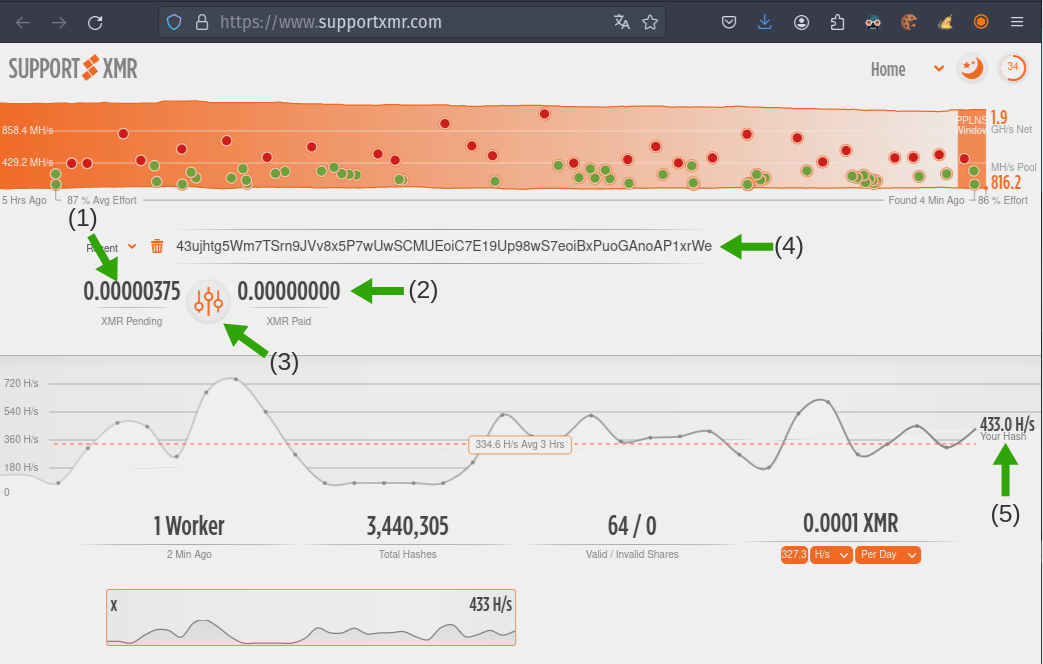The width and height of the screenshot is (1043, 664).
Task: Click the 858.4 MH/s axis label
Action: point(27,130)
